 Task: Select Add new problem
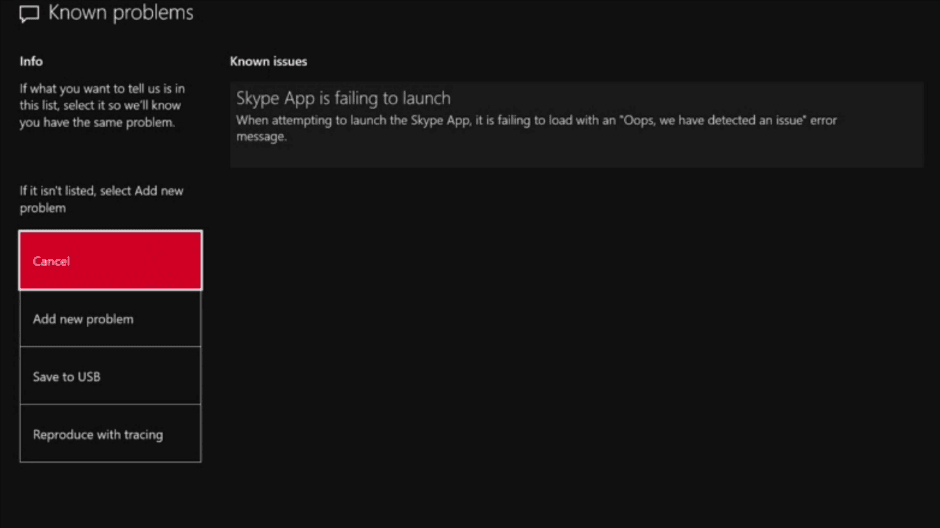110,319
